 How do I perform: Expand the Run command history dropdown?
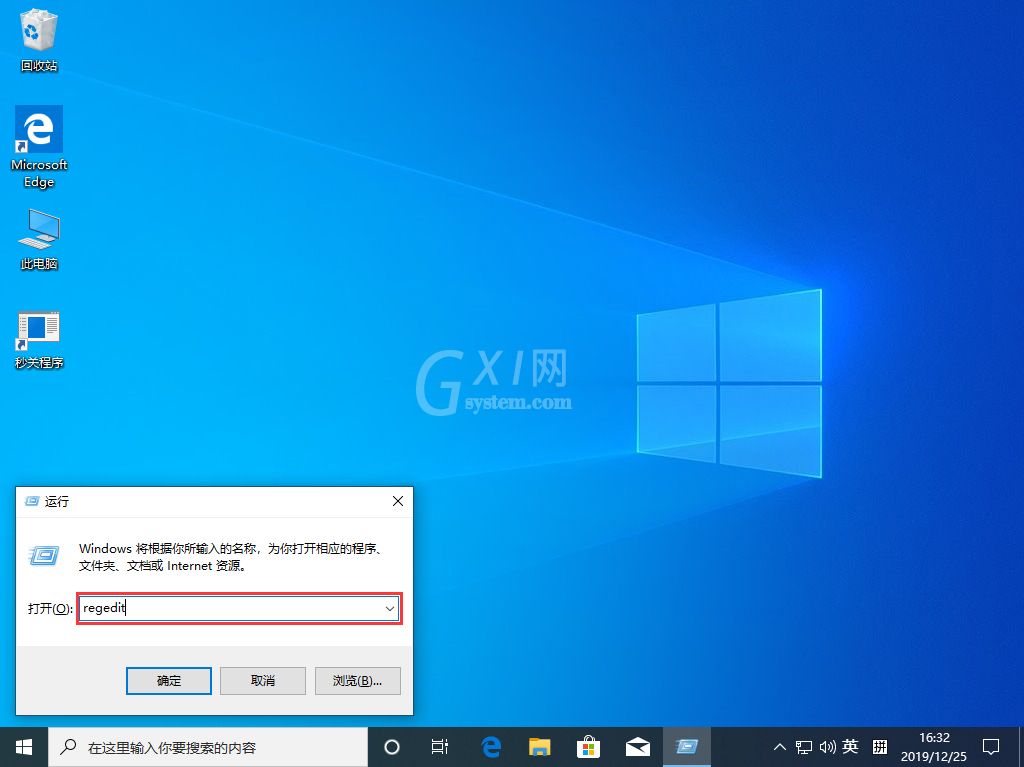pyautogui.click(x=390, y=608)
